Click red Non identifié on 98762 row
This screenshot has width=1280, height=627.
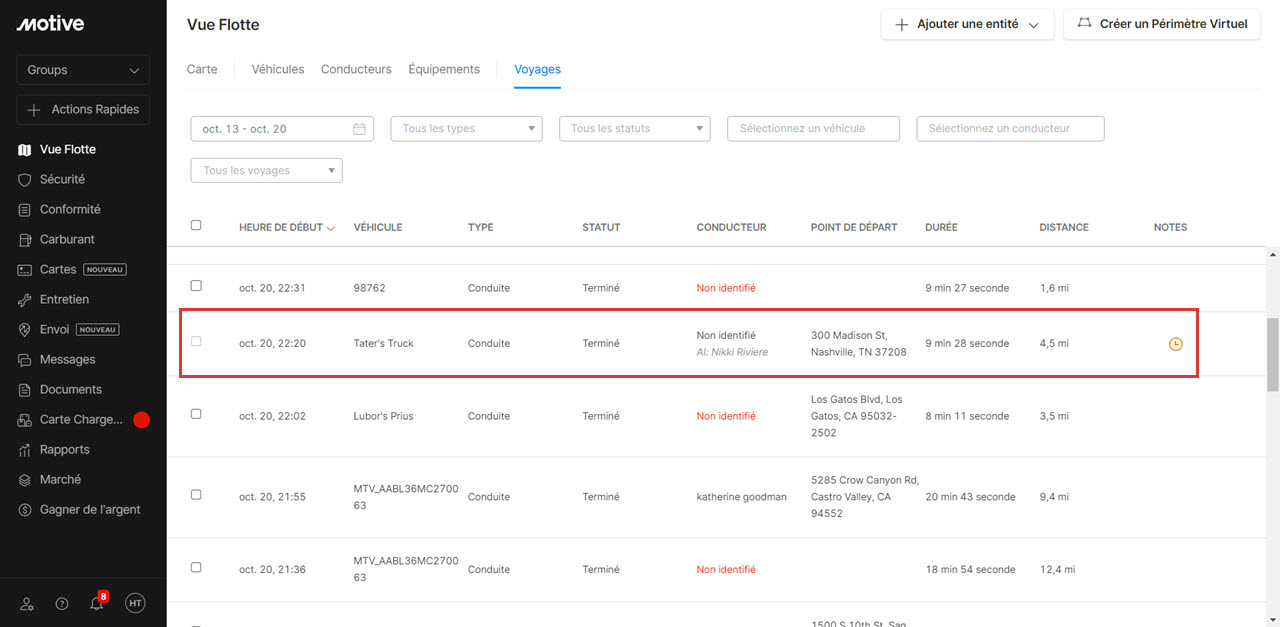[x=726, y=288]
